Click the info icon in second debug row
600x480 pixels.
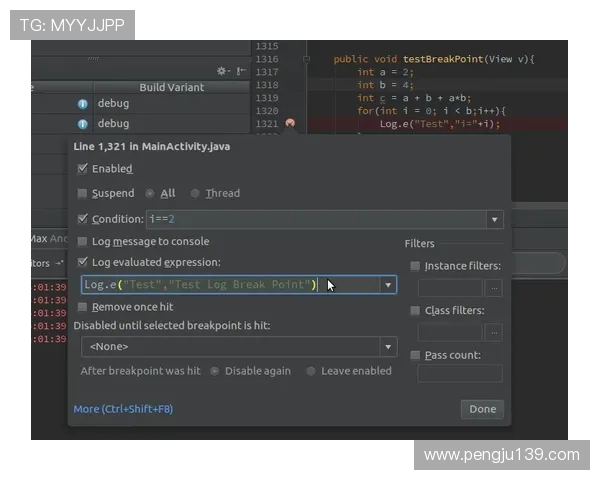coord(83,124)
